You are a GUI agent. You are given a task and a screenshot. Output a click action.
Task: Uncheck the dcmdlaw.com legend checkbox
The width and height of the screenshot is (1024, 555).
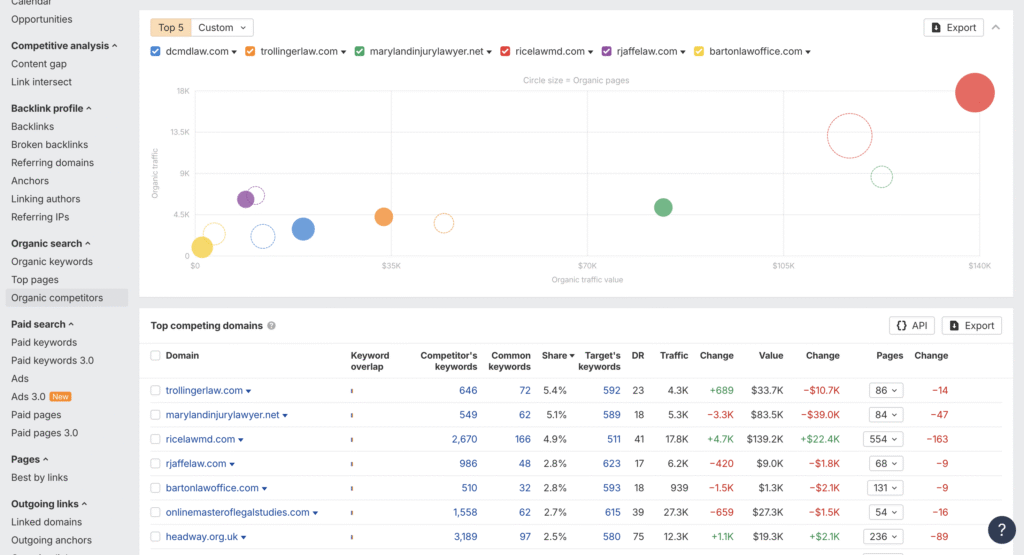(x=155, y=51)
